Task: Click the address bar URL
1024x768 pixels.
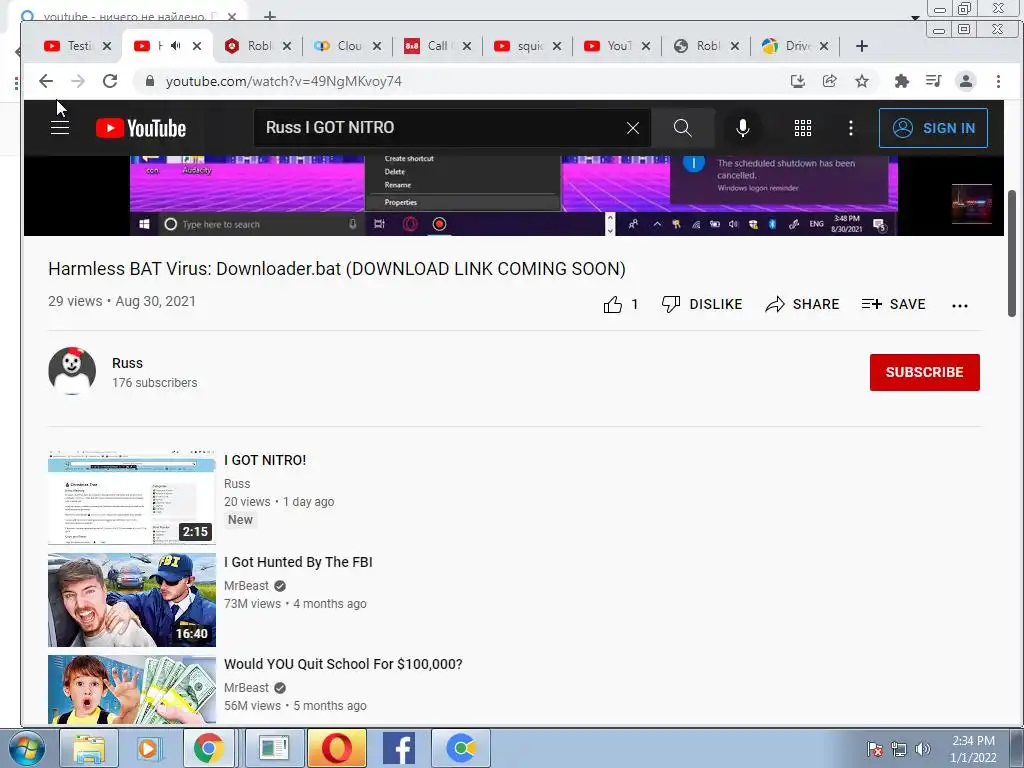Action: pyautogui.click(x=283, y=82)
